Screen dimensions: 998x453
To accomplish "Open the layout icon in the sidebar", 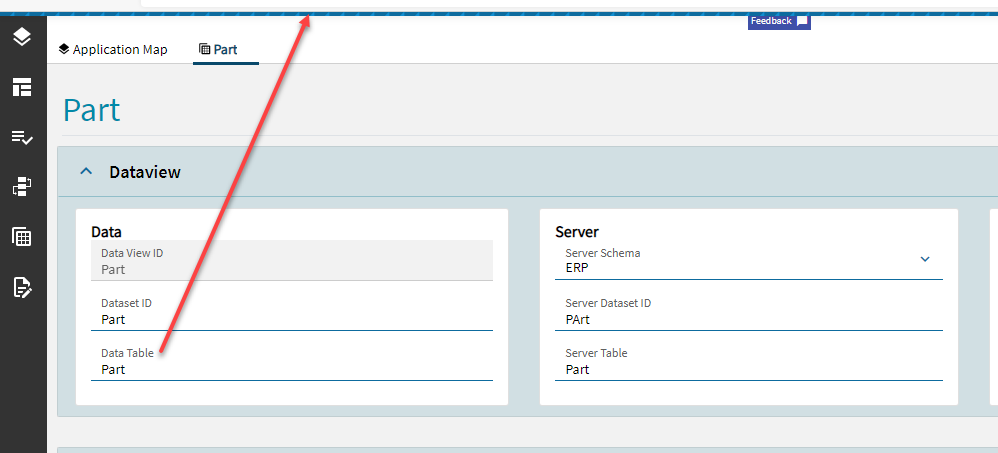I will tap(22, 87).
